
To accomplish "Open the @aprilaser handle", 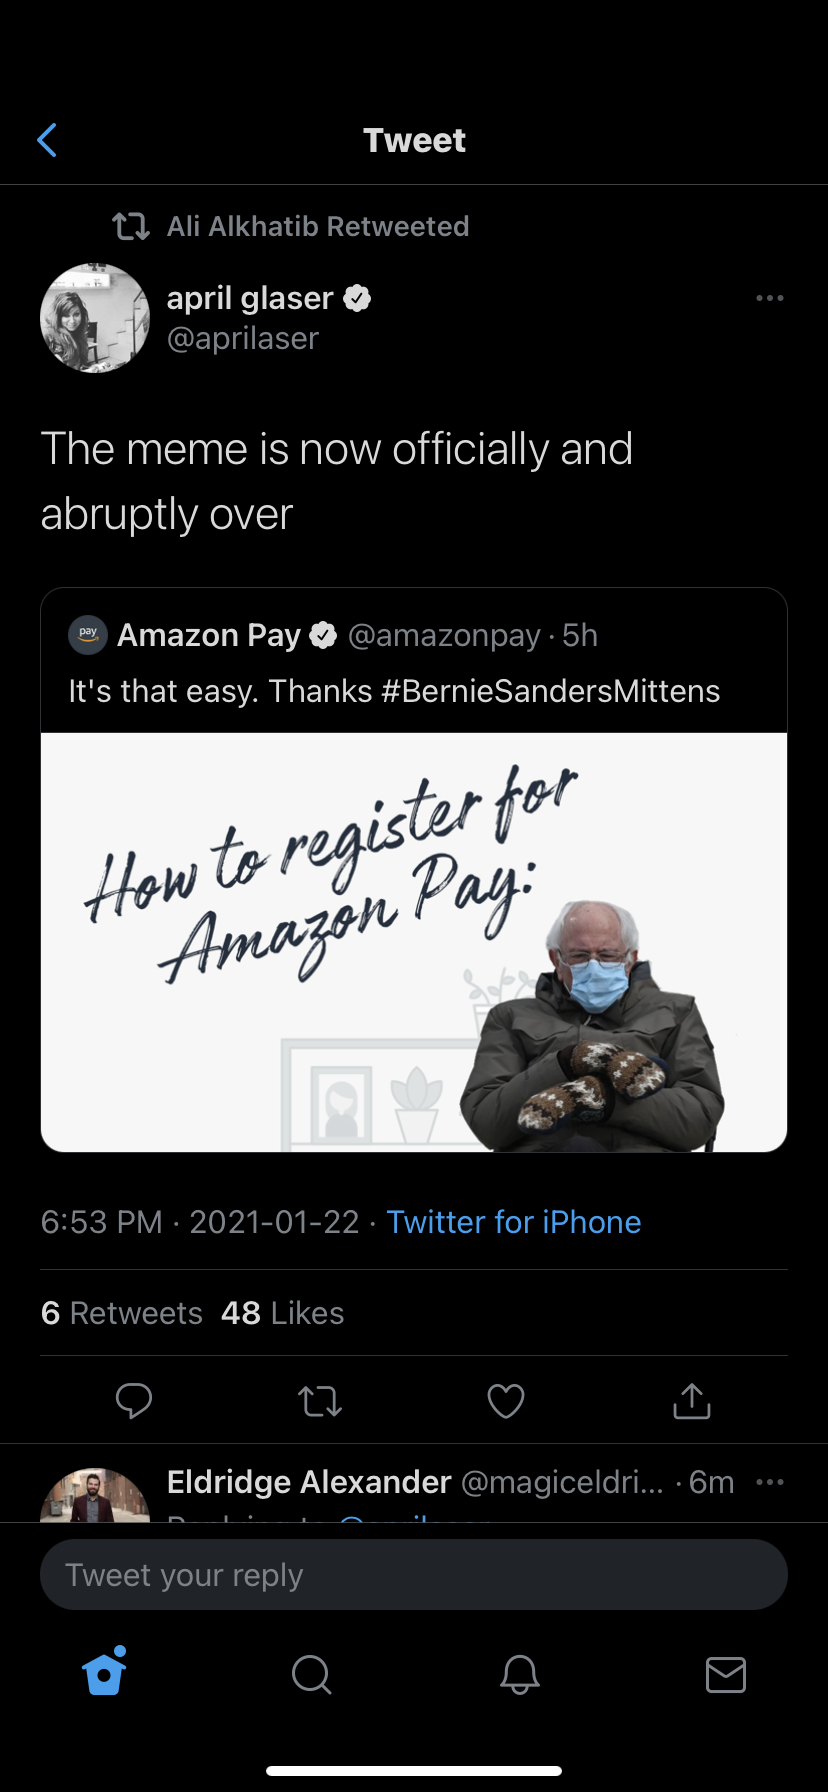I will coord(243,339).
